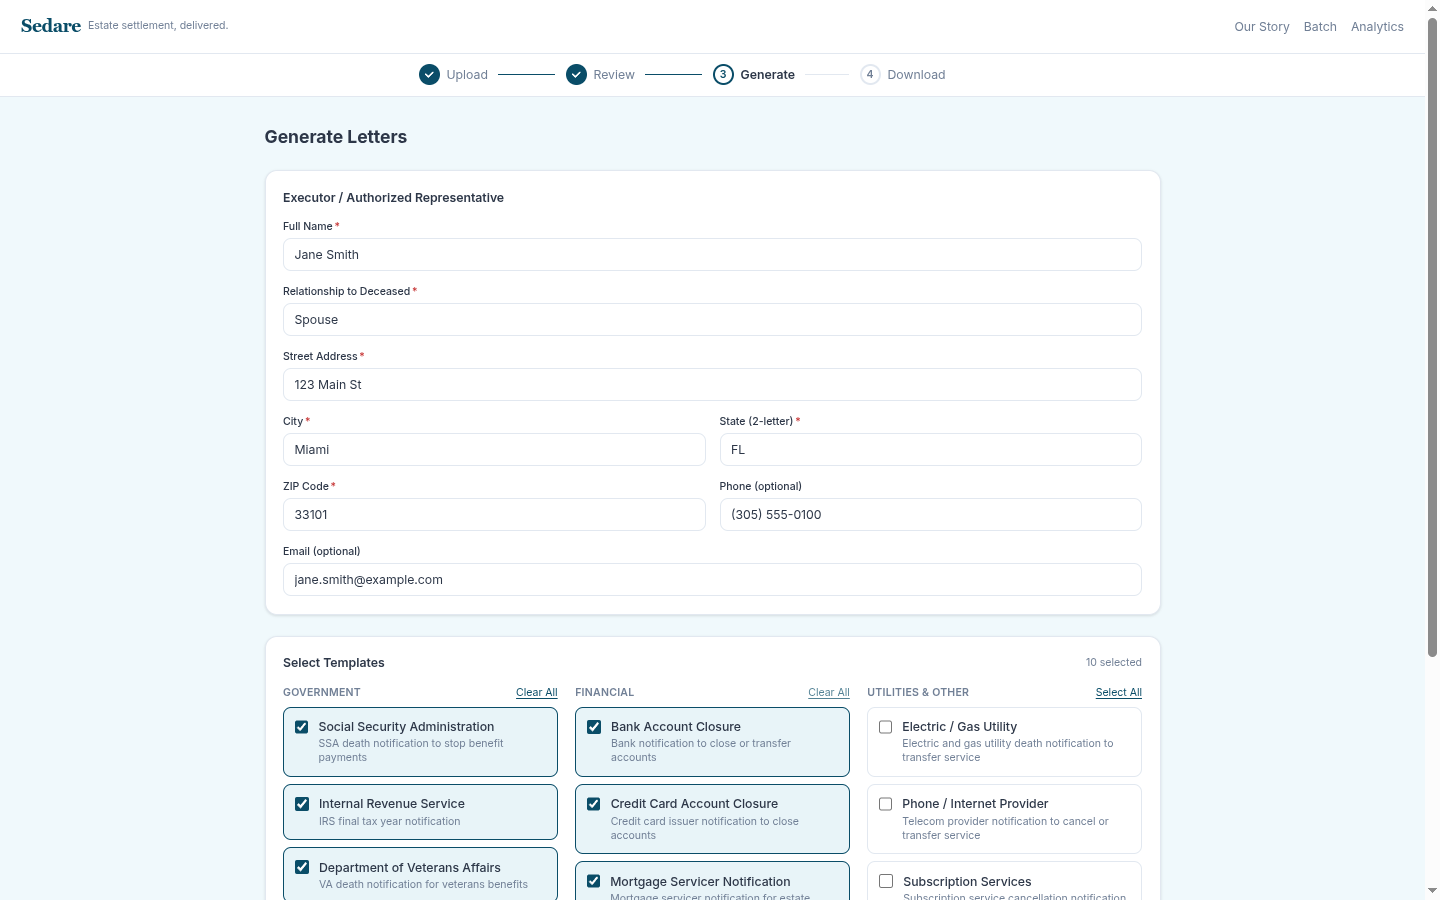1440x900 pixels.
Task: Click the Sedare logo
Action: (51, 26)
